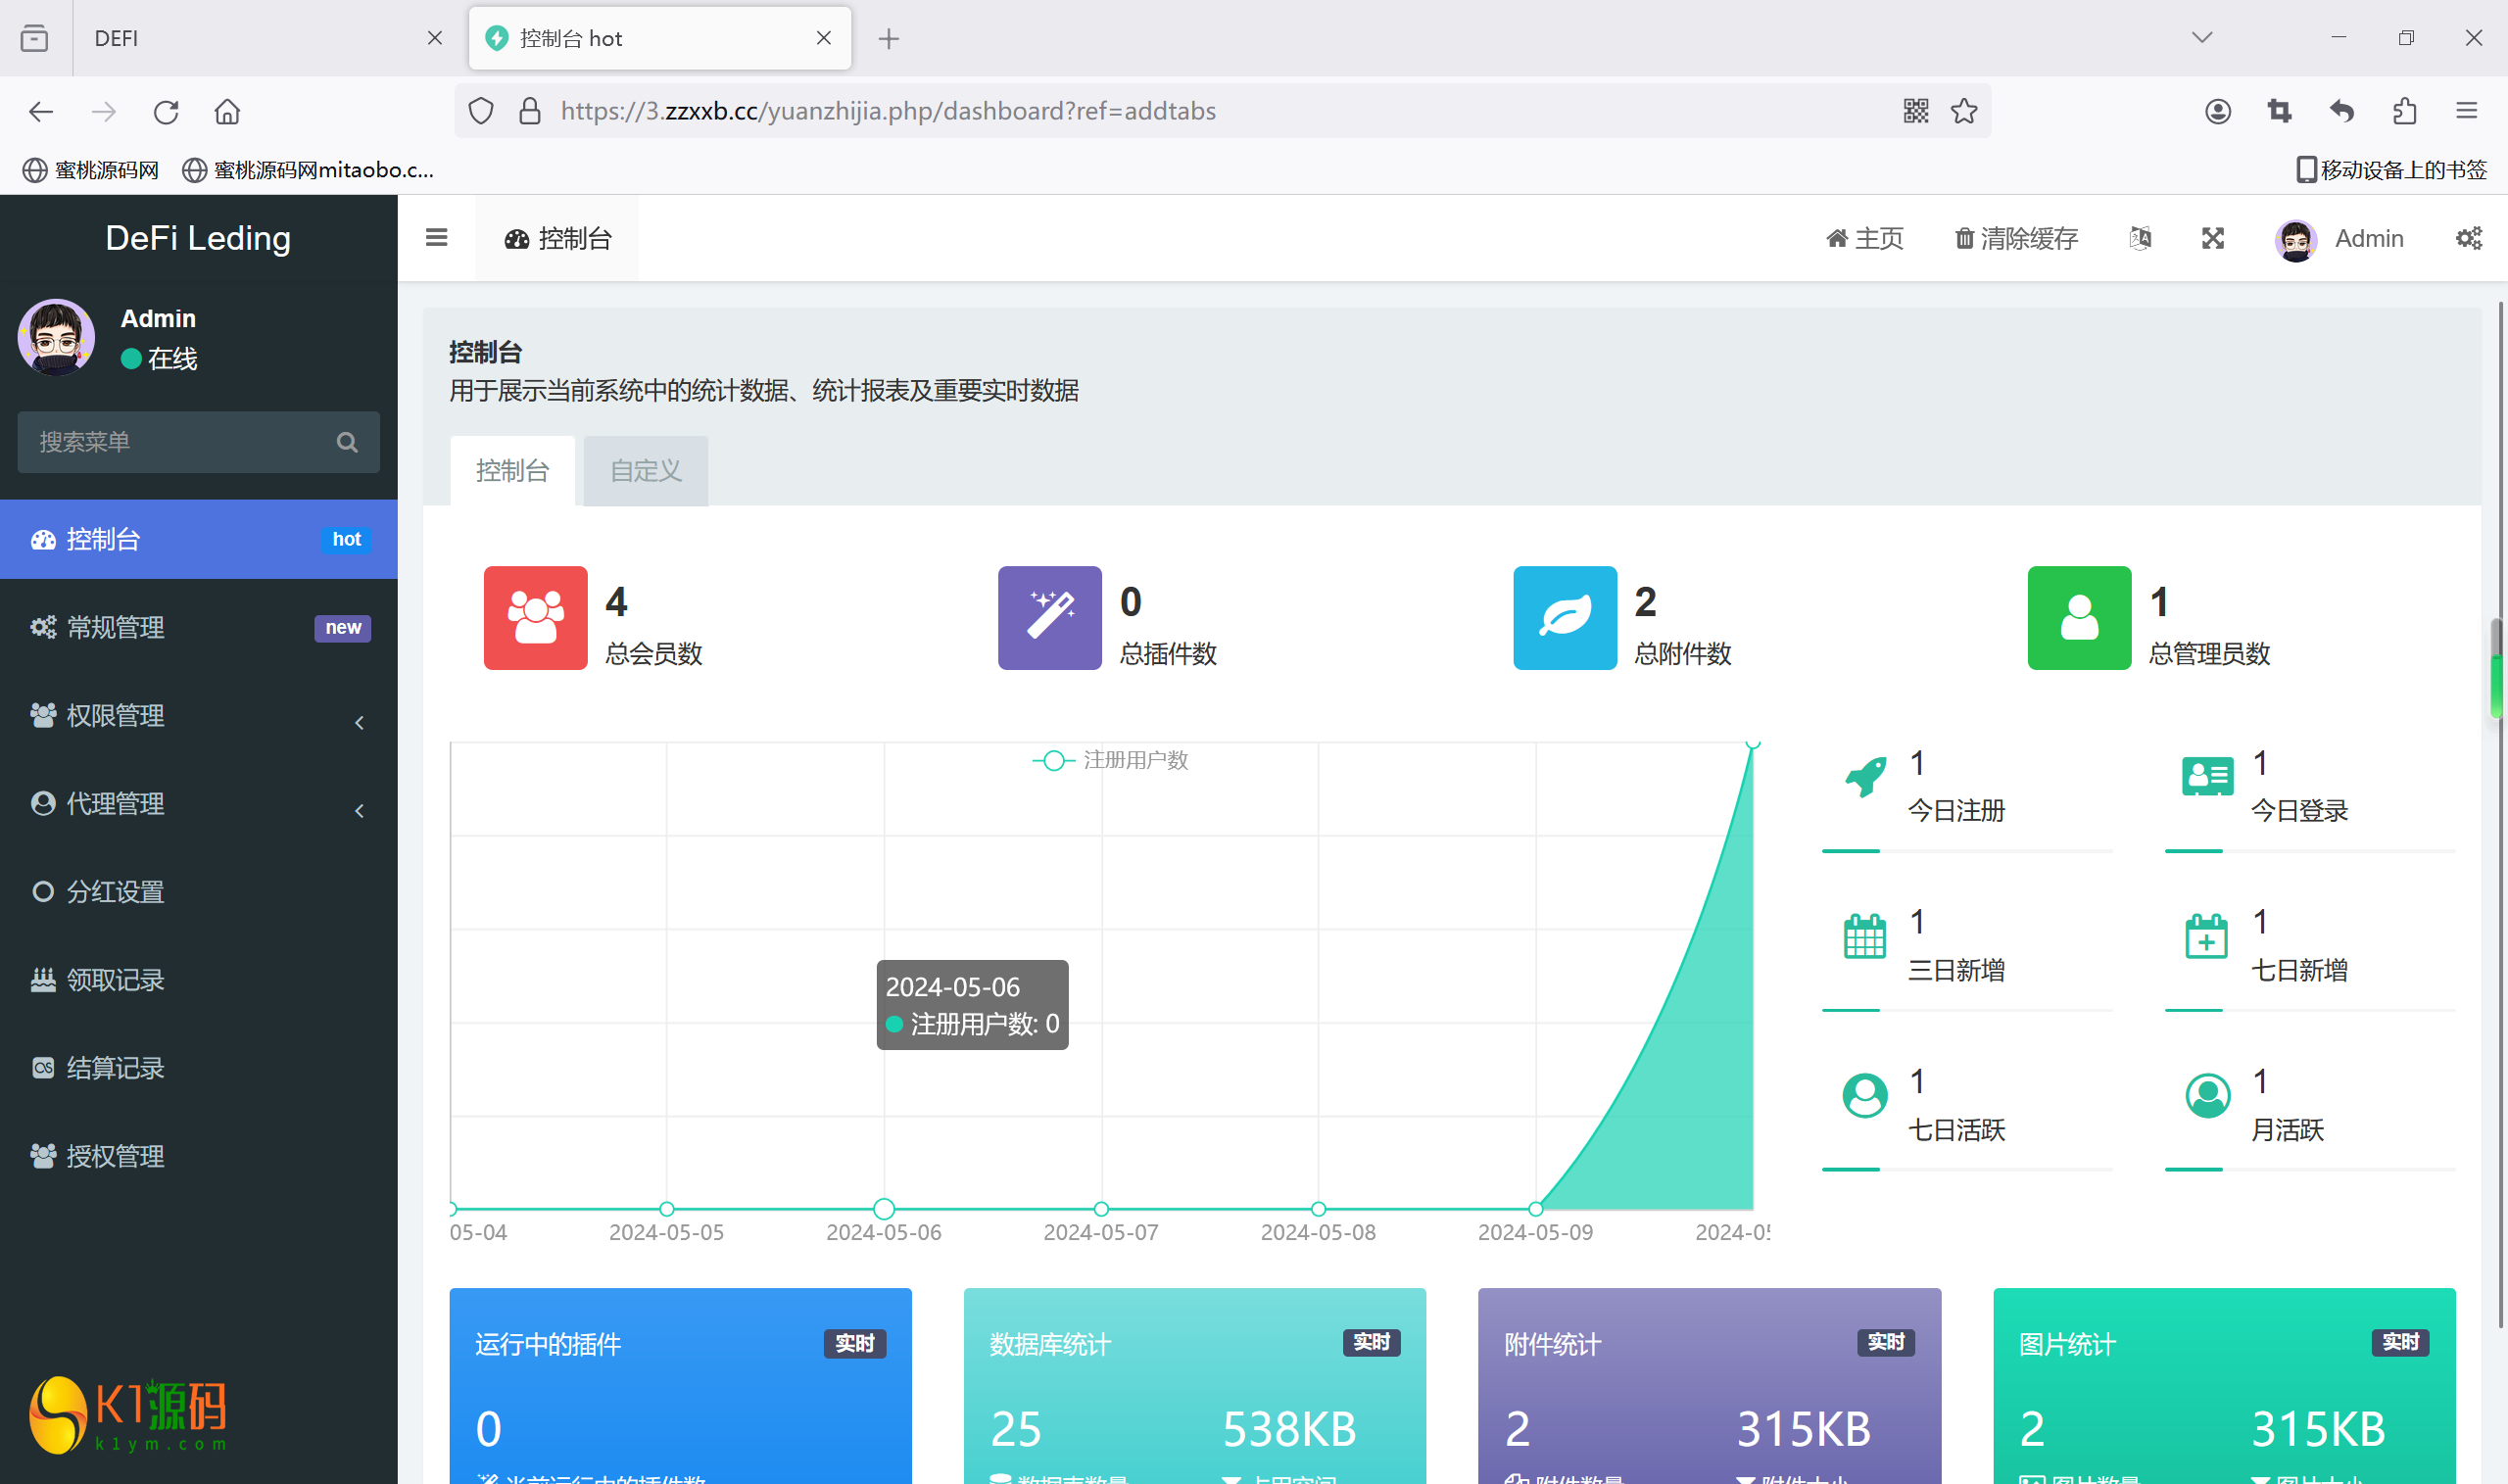The height and width of the screenshot is (1484, 2508).
Task: Open the language translation icon
Action: (2140, 238)
